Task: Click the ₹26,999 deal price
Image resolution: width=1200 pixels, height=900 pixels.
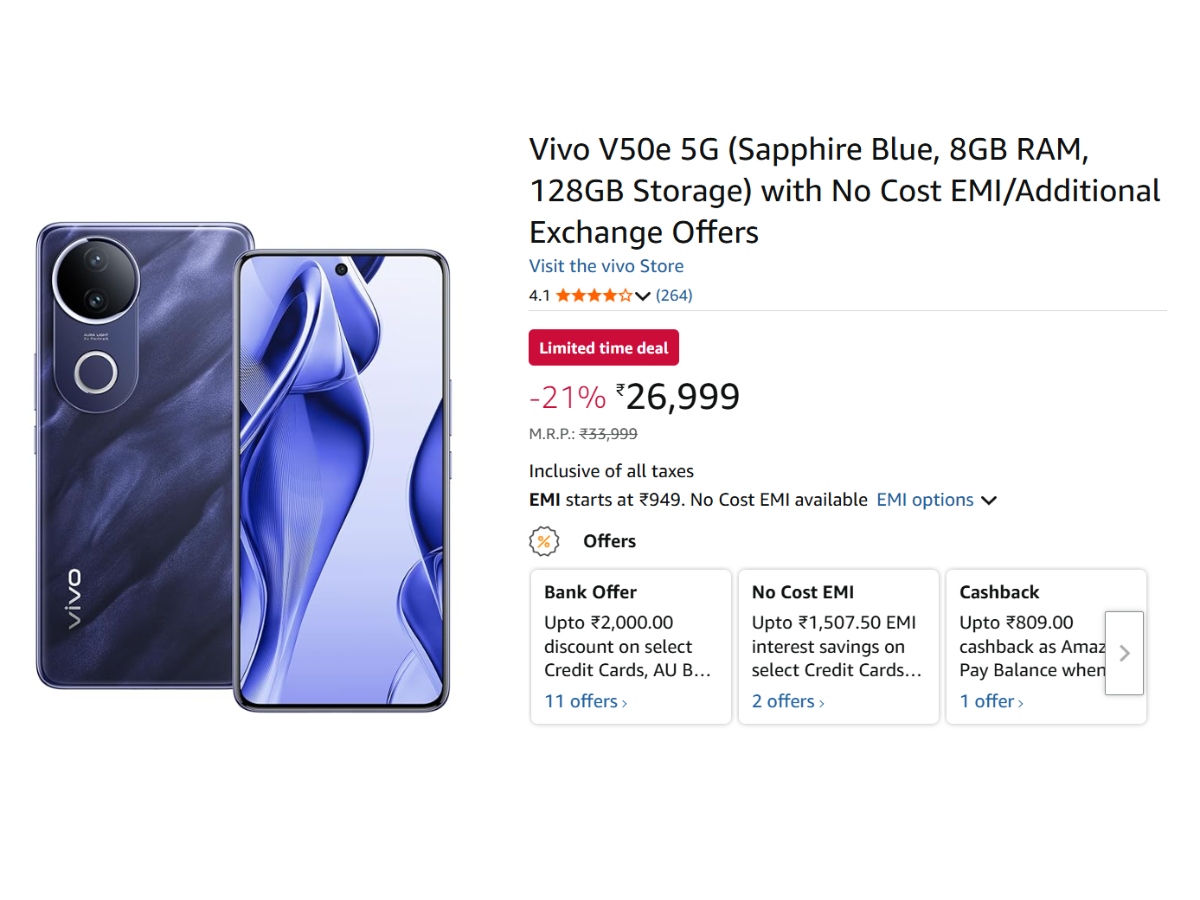Action: tap(682, 397)
